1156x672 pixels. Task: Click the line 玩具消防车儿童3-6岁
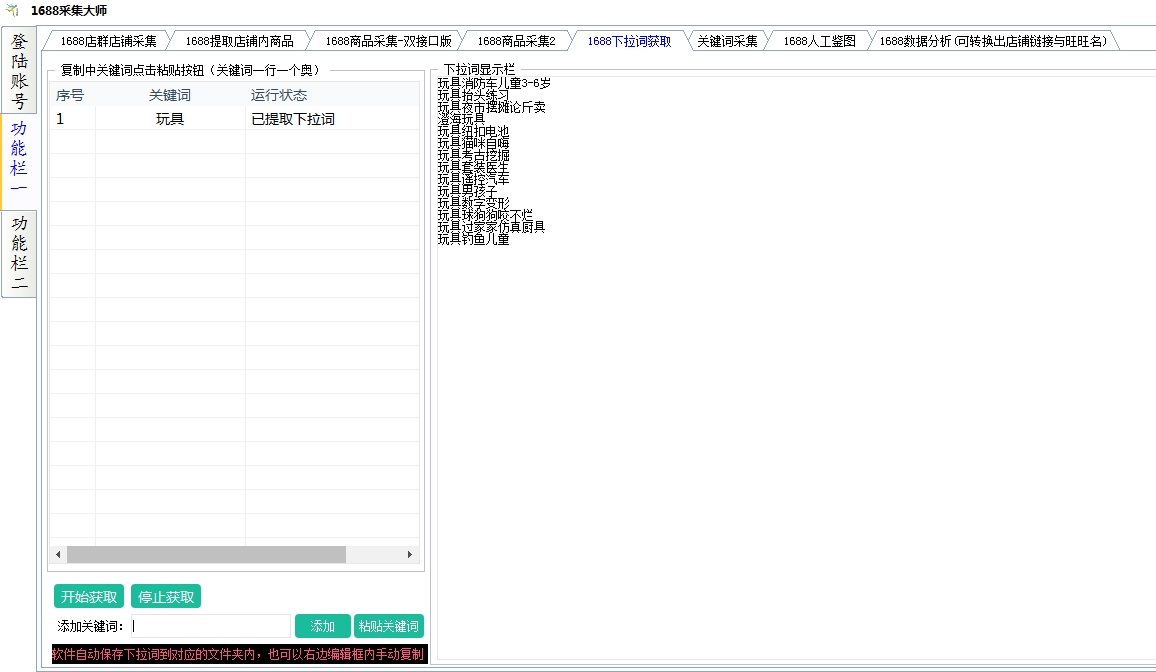tap(494, 83)
